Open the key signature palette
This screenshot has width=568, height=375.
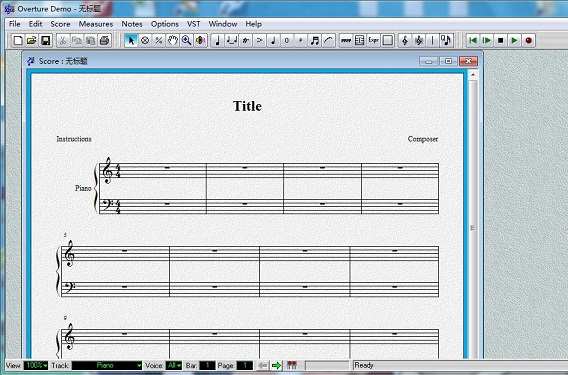pos(419,40)
